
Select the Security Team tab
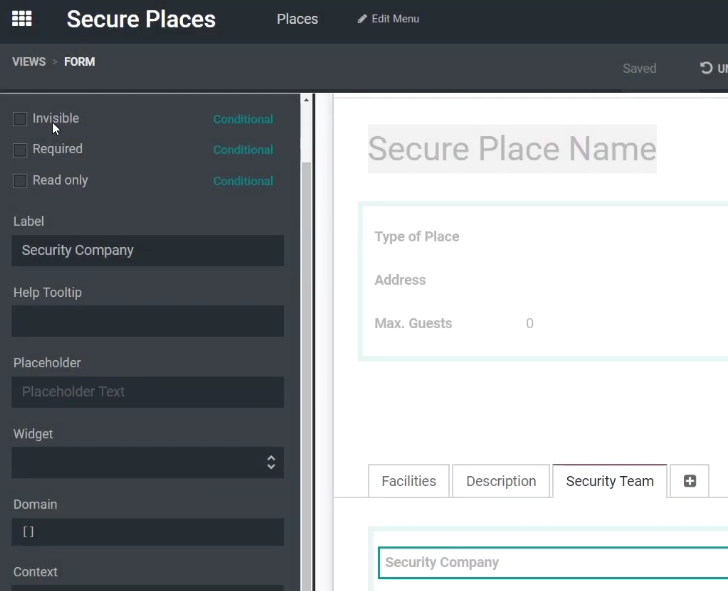tap(610, 481)
